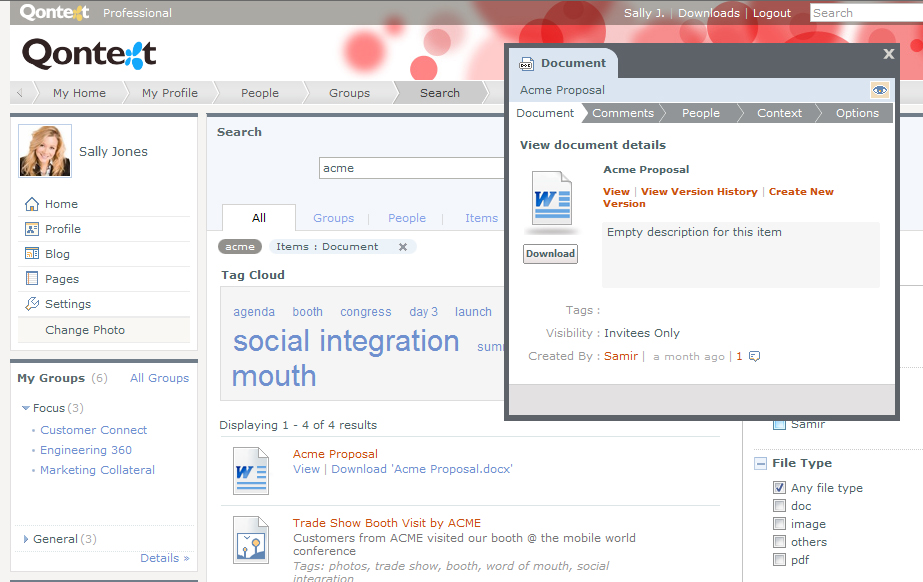Screen dimensions: 923x582
Task: Toggle the watch eye icon for Acme Proposal
Action: (x=879, y=90)
